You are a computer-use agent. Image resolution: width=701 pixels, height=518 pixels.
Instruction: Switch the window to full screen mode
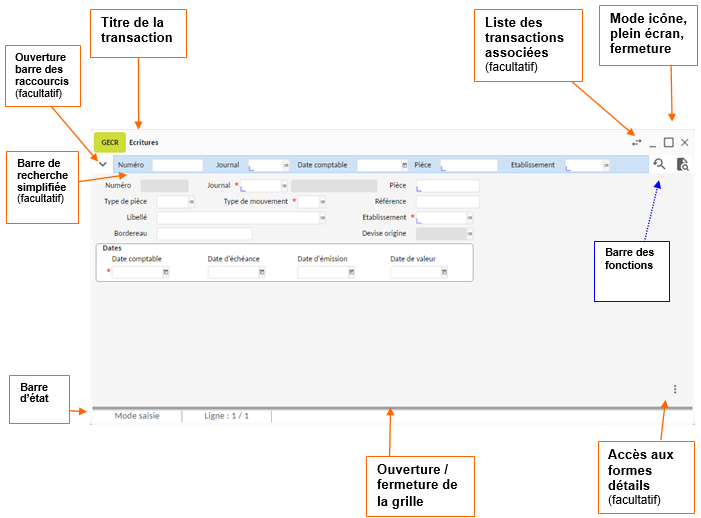point(668,143)
